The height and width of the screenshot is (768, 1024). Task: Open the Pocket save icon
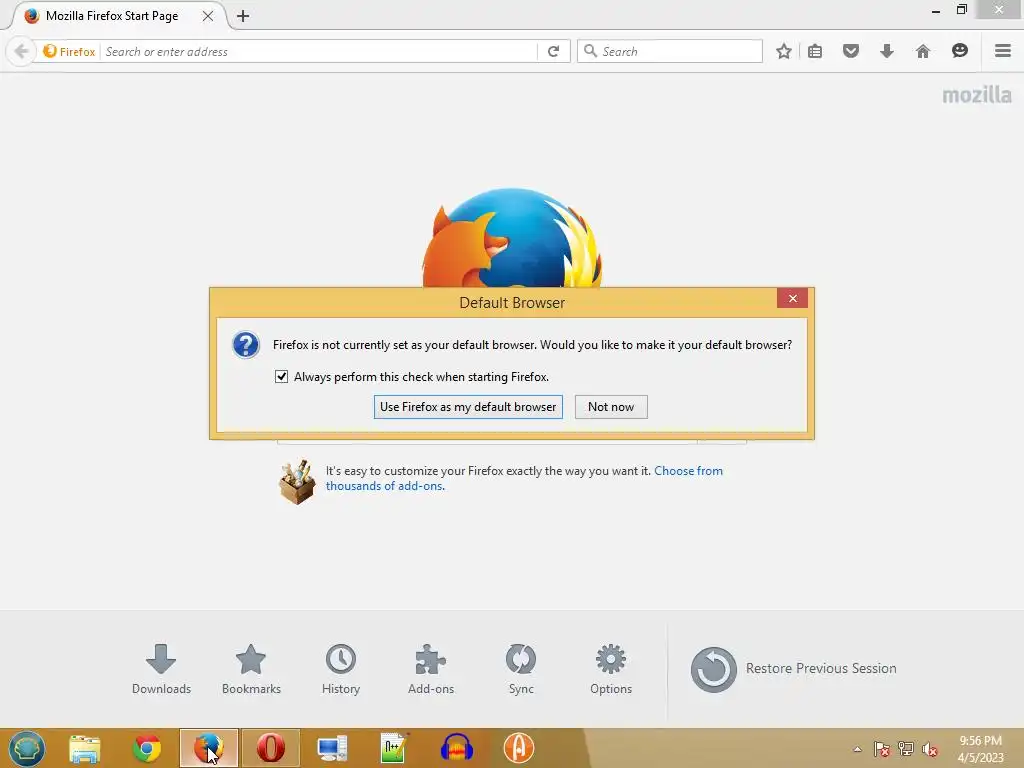coord(850,51)
